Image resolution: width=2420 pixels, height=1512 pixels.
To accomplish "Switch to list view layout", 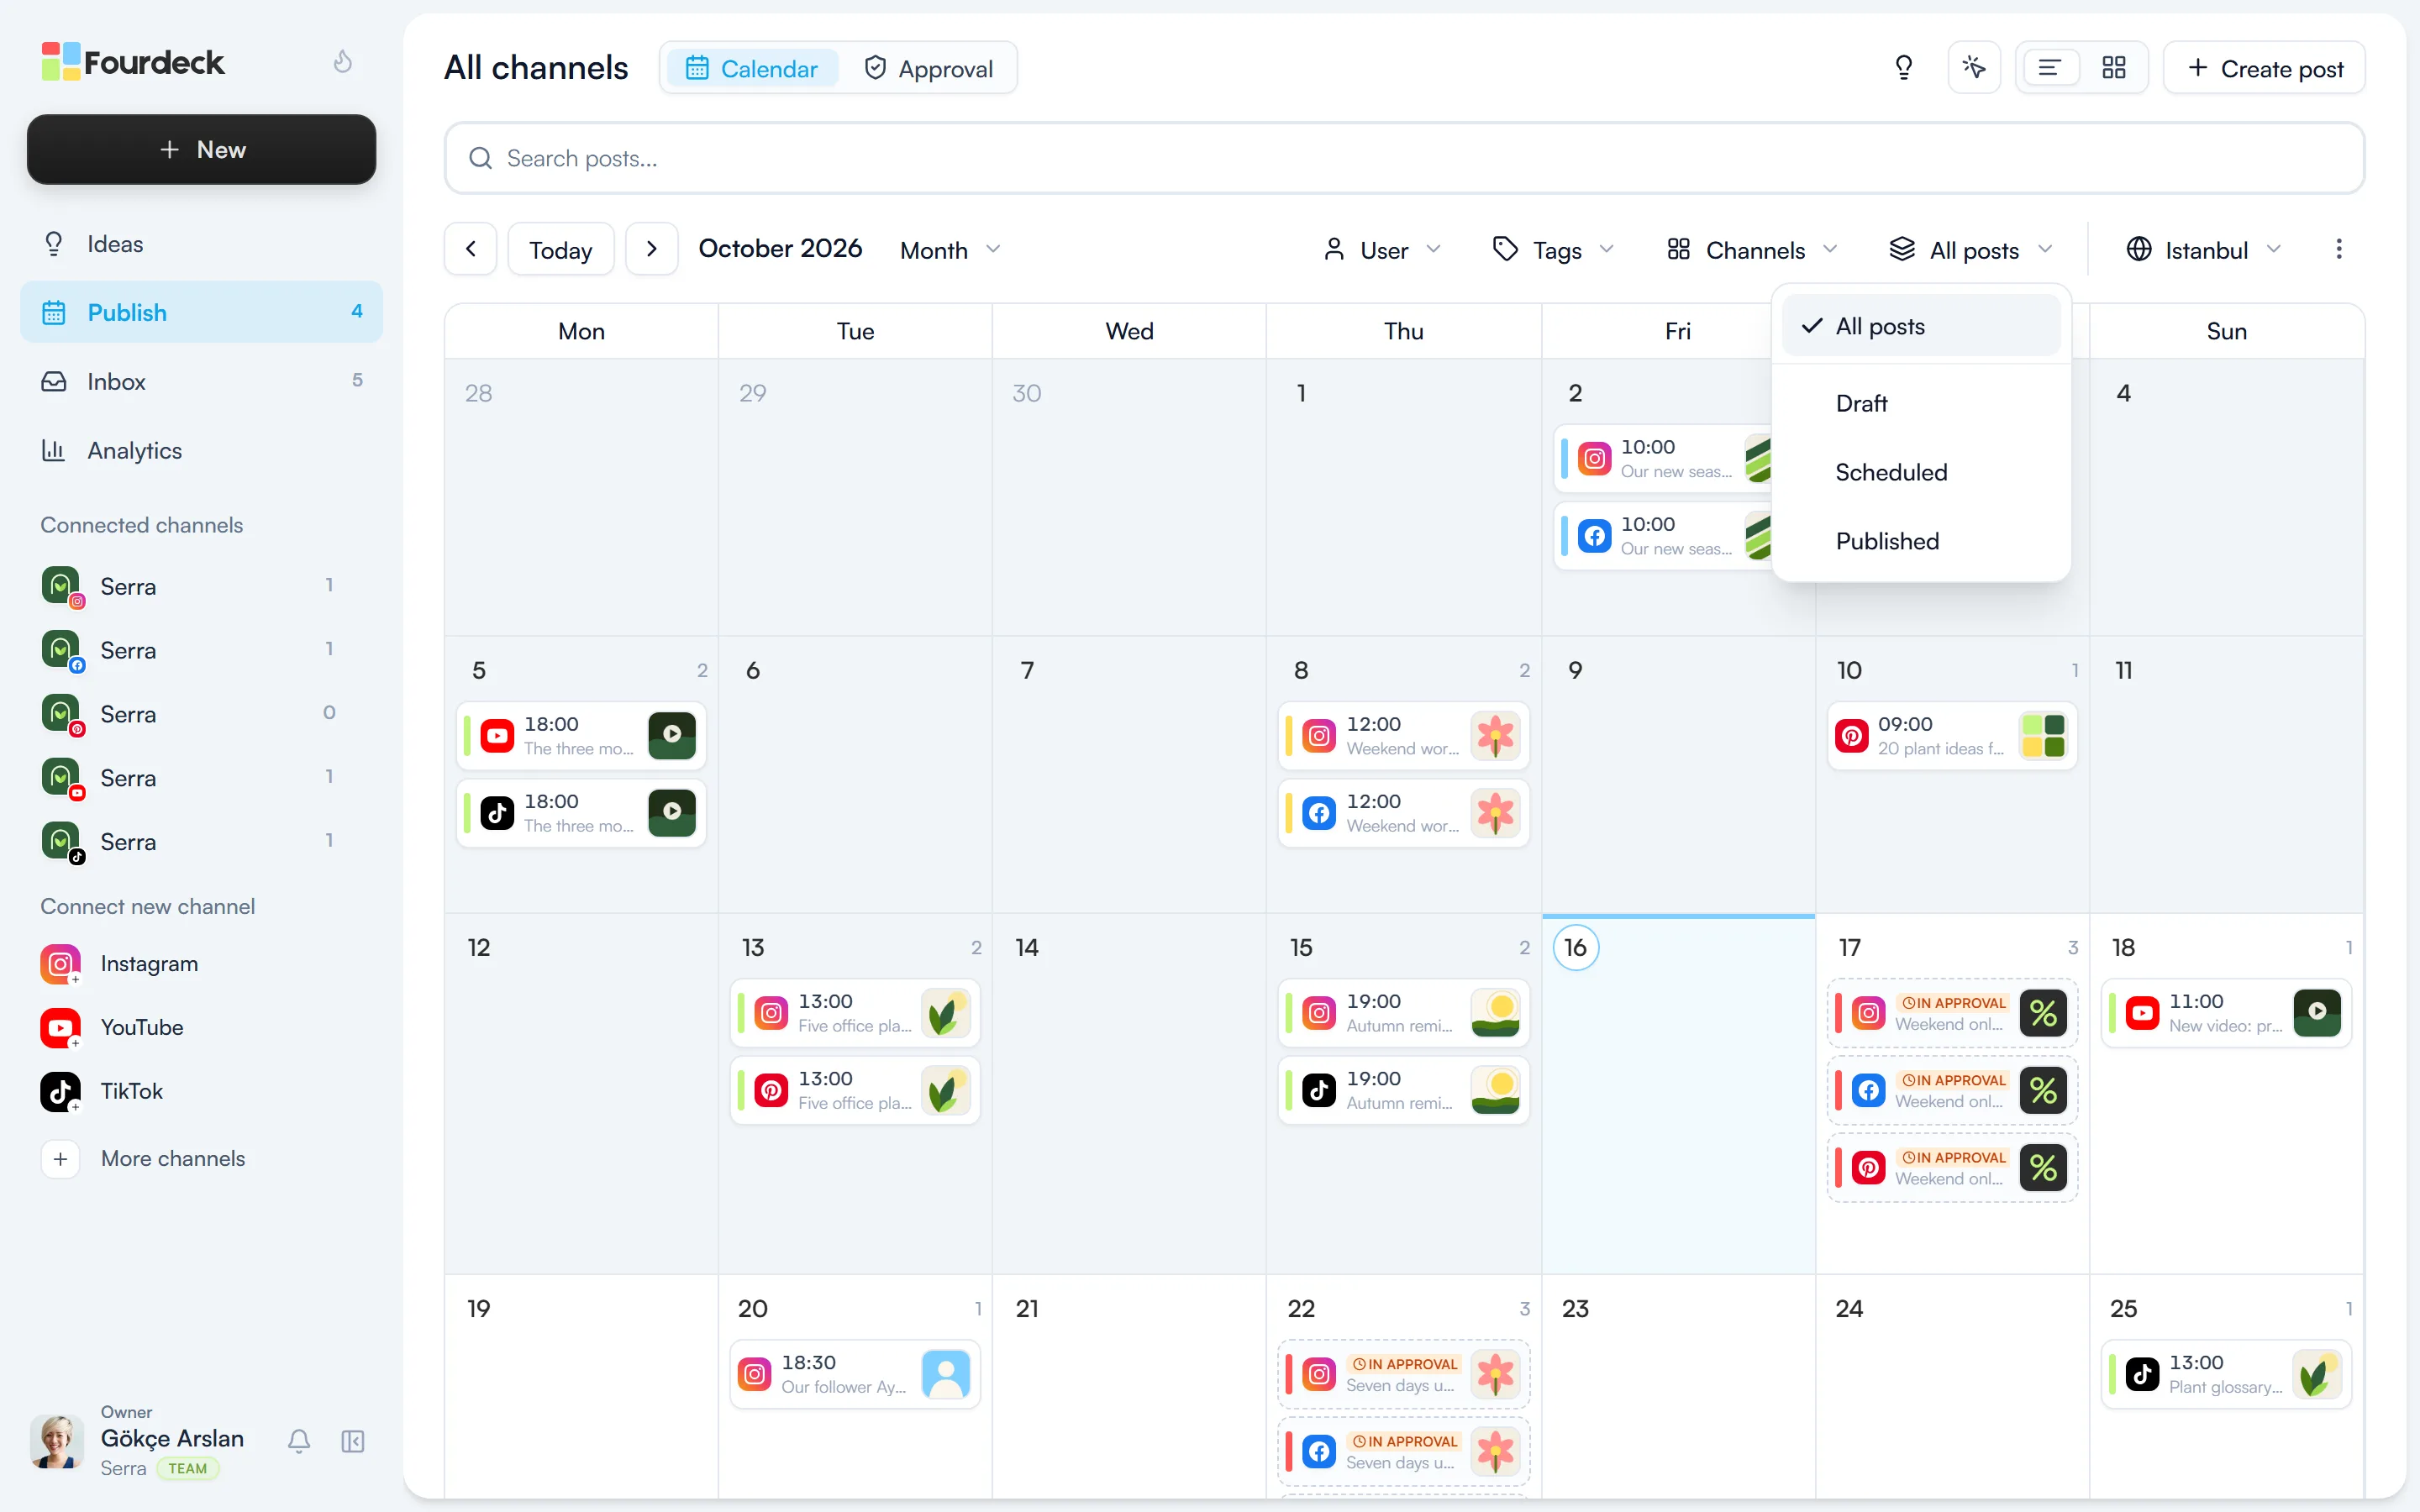I will coord(2050,68).
